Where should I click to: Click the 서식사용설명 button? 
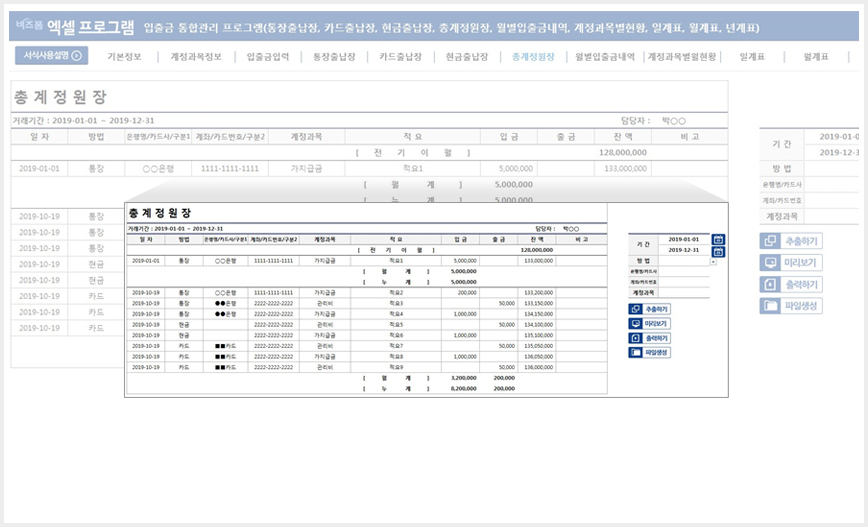(51, 55)
